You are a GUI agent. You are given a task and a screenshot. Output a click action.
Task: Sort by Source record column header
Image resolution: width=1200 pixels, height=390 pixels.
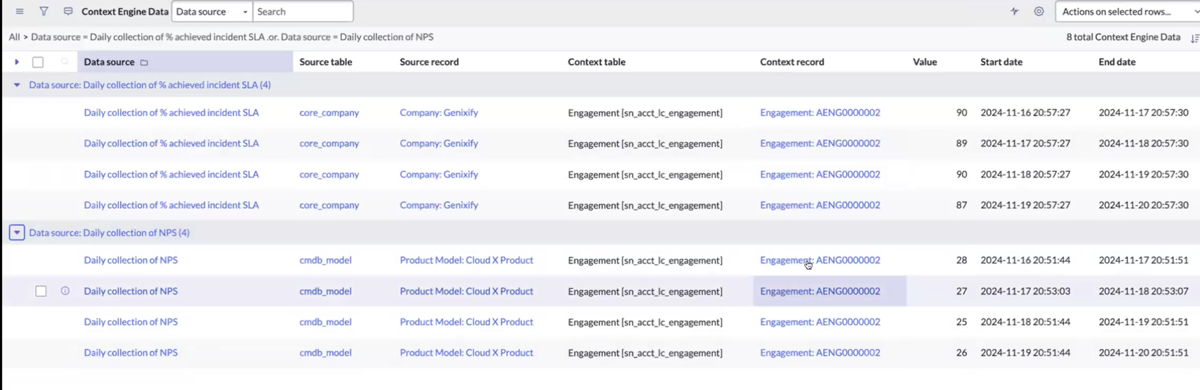(x=429, y=62)
